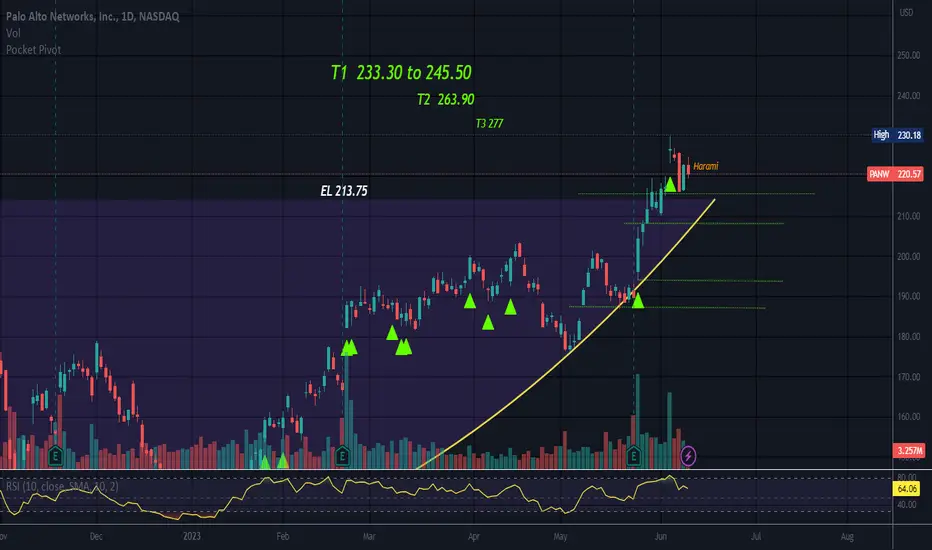Screen dimensions: 932x550
Task: Select the Pocket Pivot indicator label
Action: pyautogui.click(x=33, y=50)
